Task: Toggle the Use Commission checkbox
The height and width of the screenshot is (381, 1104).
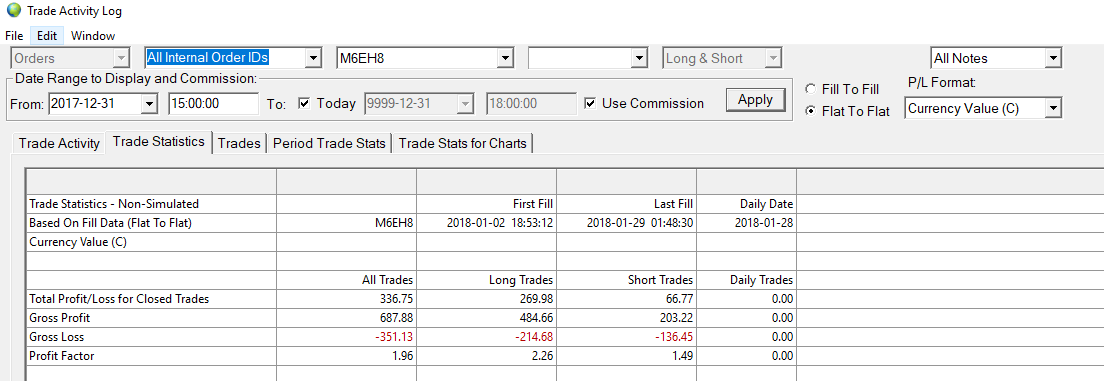Action: click(x=591, y=104)
